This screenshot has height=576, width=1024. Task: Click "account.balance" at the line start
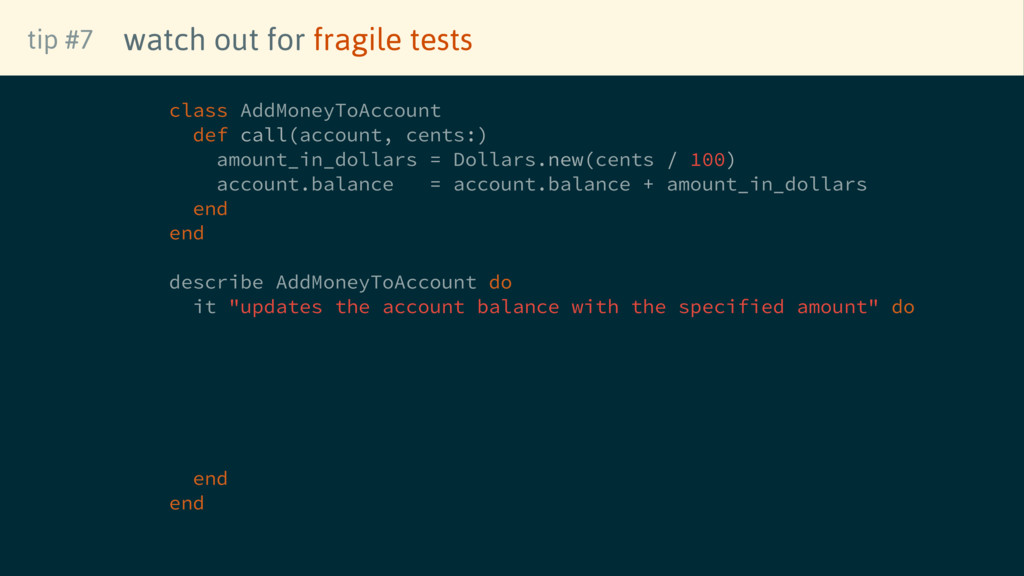[x=305, y=184]
